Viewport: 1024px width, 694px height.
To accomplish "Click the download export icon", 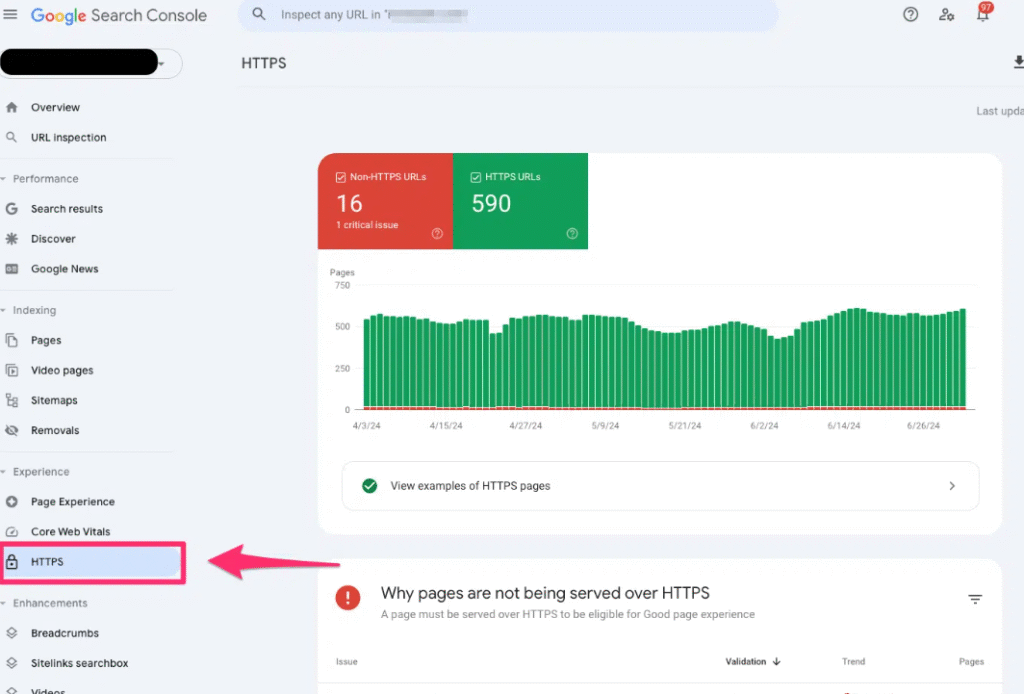I will coord(1017,63).
